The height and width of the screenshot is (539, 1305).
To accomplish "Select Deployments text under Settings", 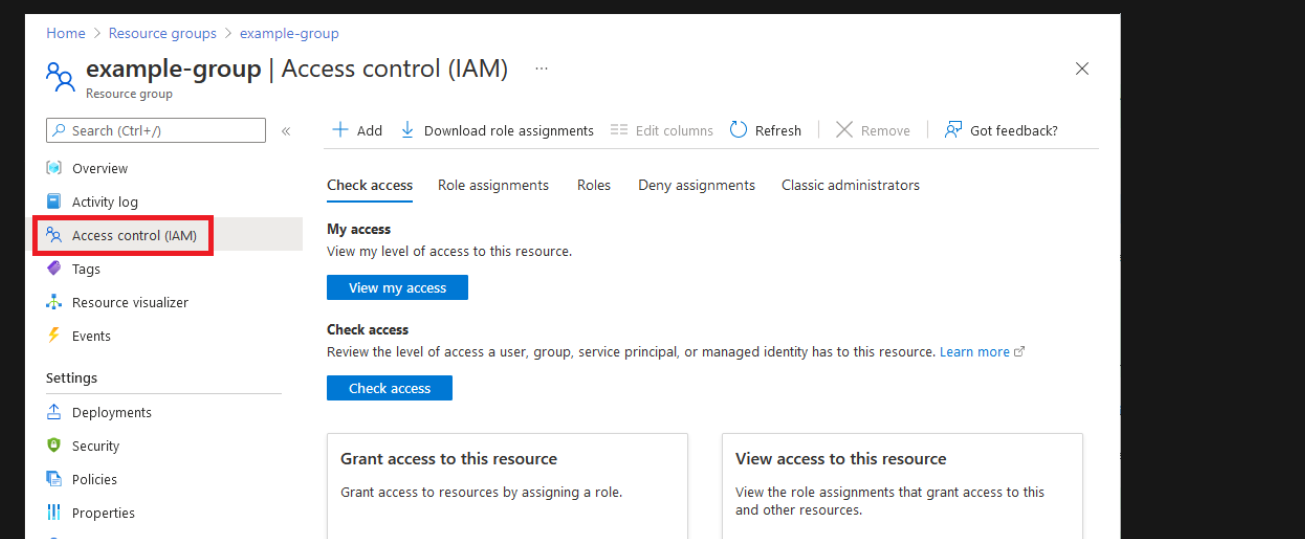I will 112,412.
